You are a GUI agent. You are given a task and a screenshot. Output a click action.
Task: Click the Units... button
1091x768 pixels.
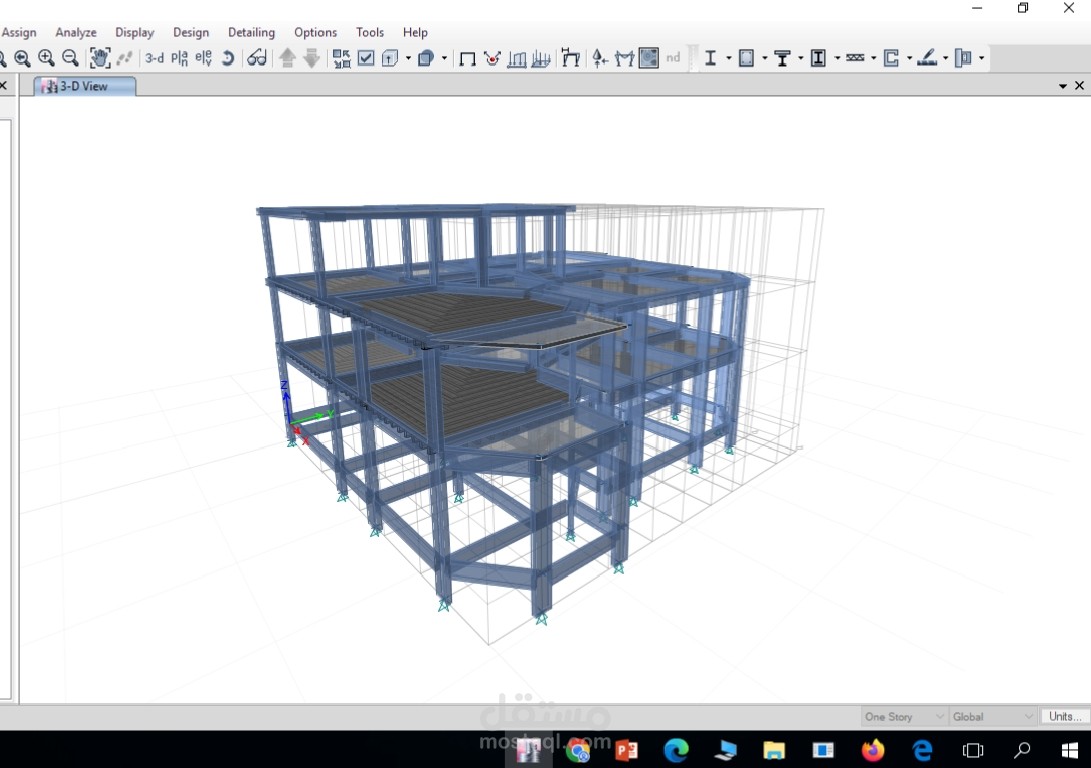point(1065,717)
